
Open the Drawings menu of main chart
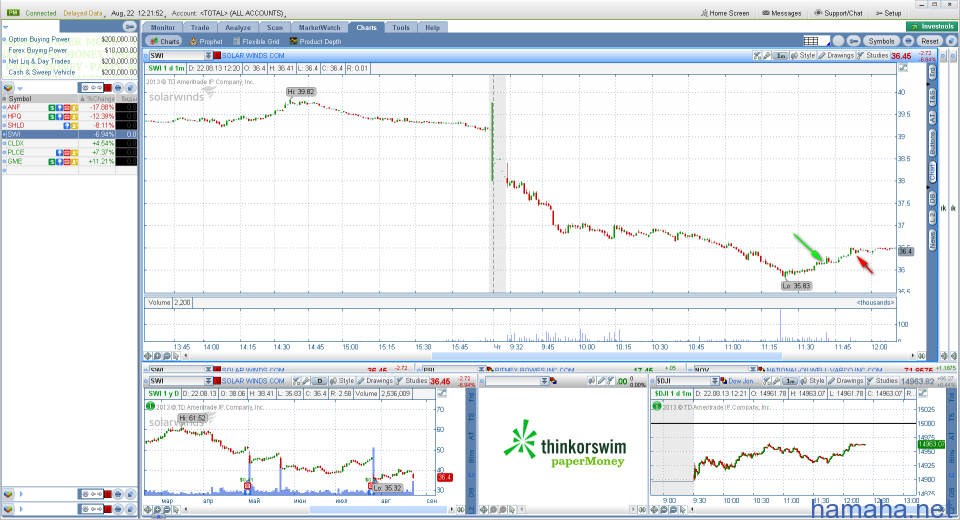pyautogui.click(x=836, y=55)
